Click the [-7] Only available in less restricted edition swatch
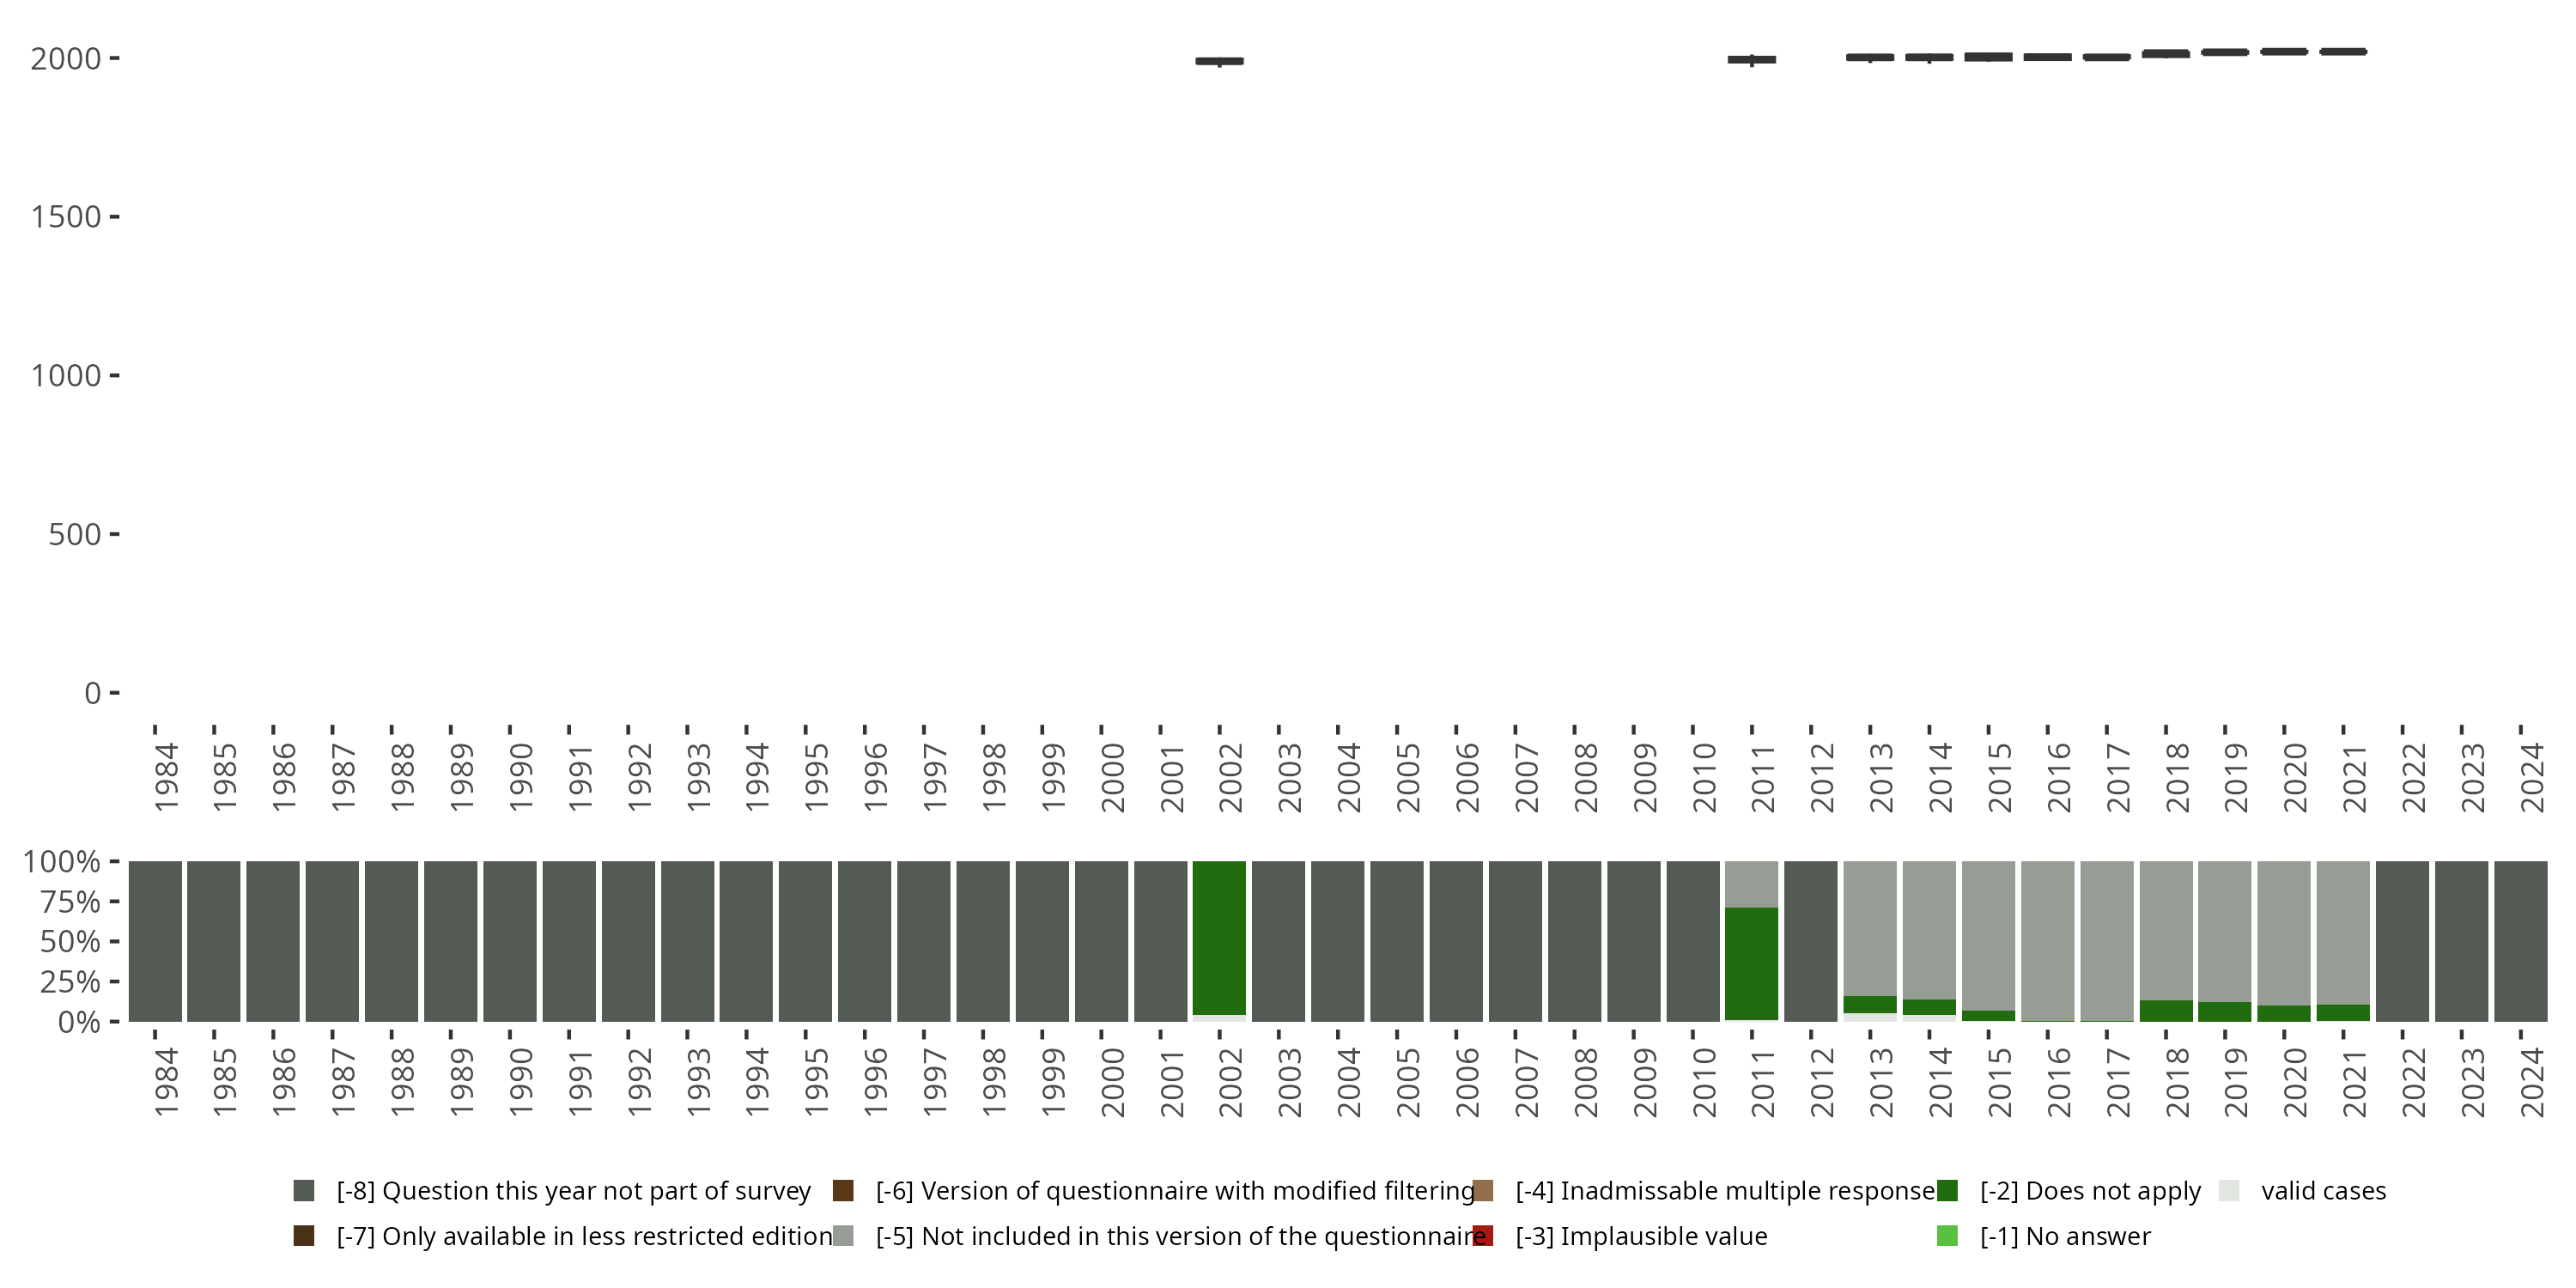2576x1288 pixels. 304,1235
